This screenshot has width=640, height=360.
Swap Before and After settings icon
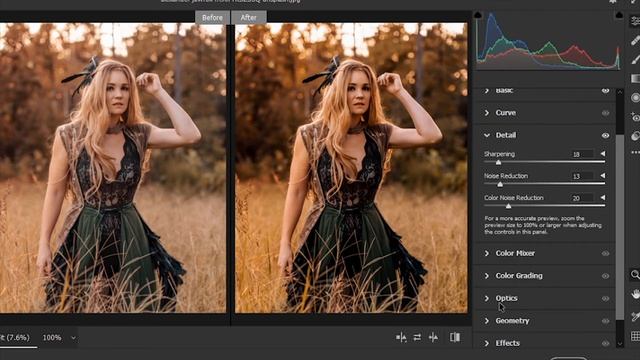[x=417, y=337]
